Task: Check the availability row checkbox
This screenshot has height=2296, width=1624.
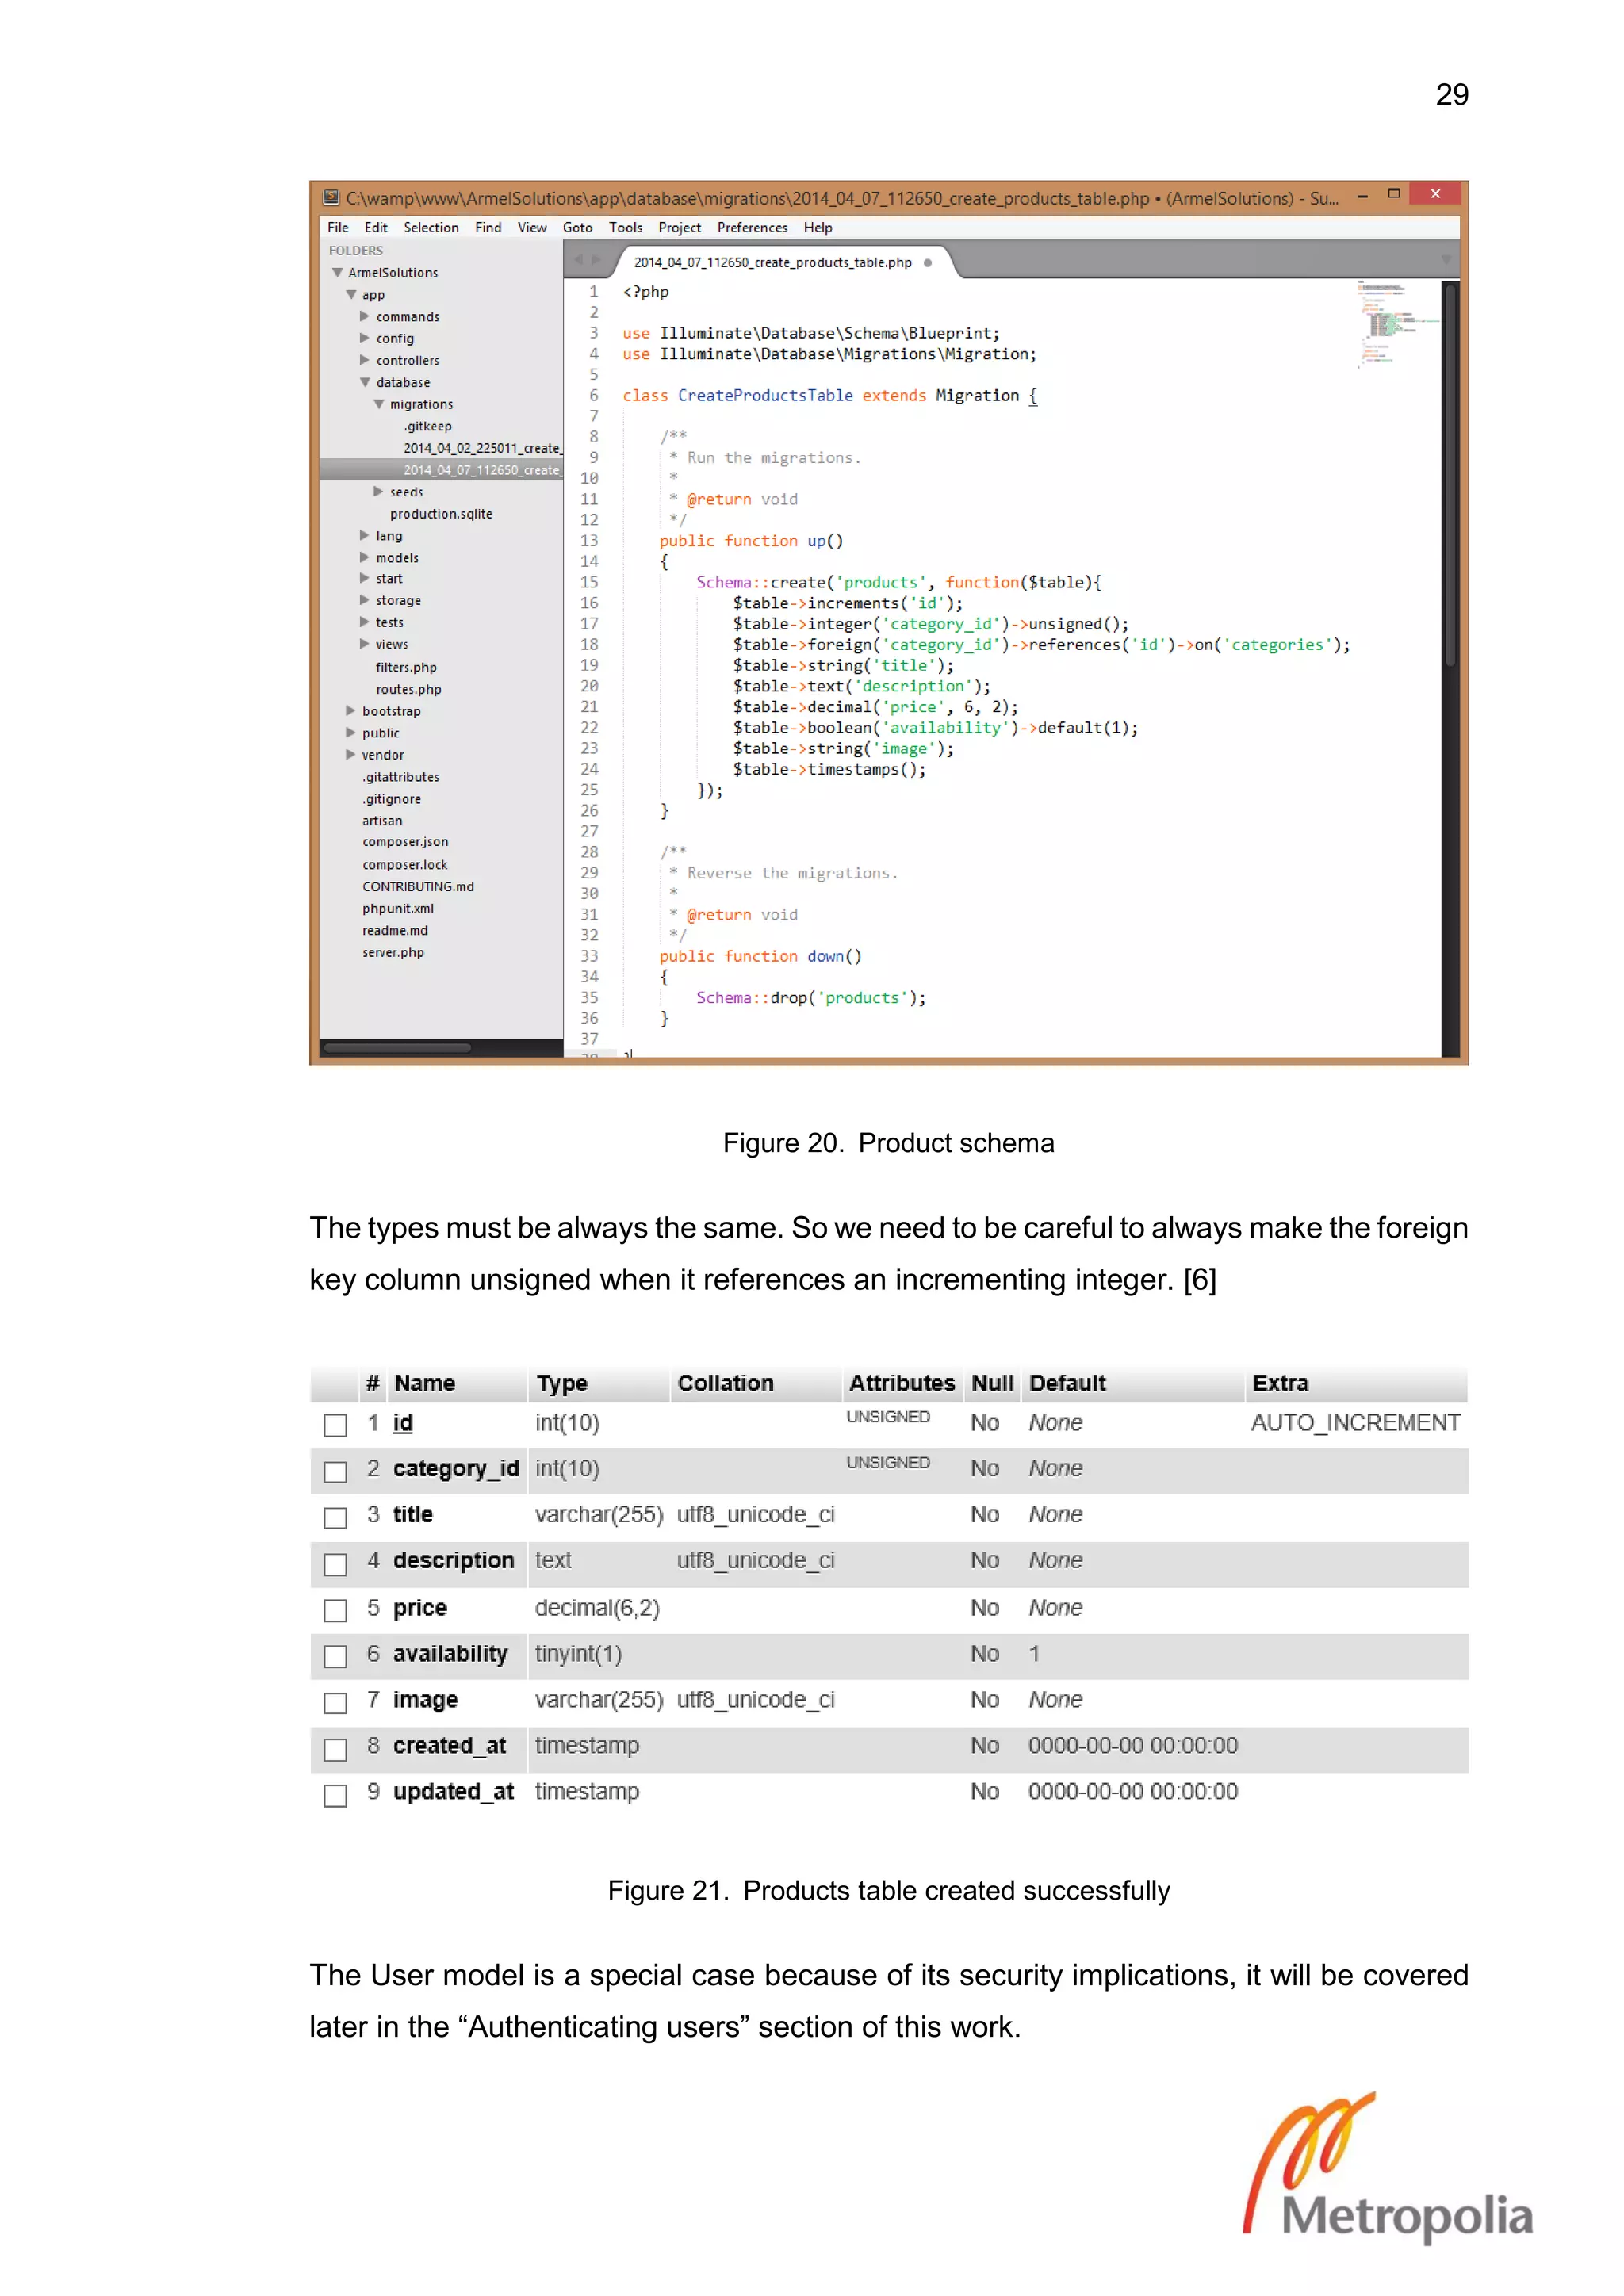Action: pyautogui.click(x=335, y=1656)
